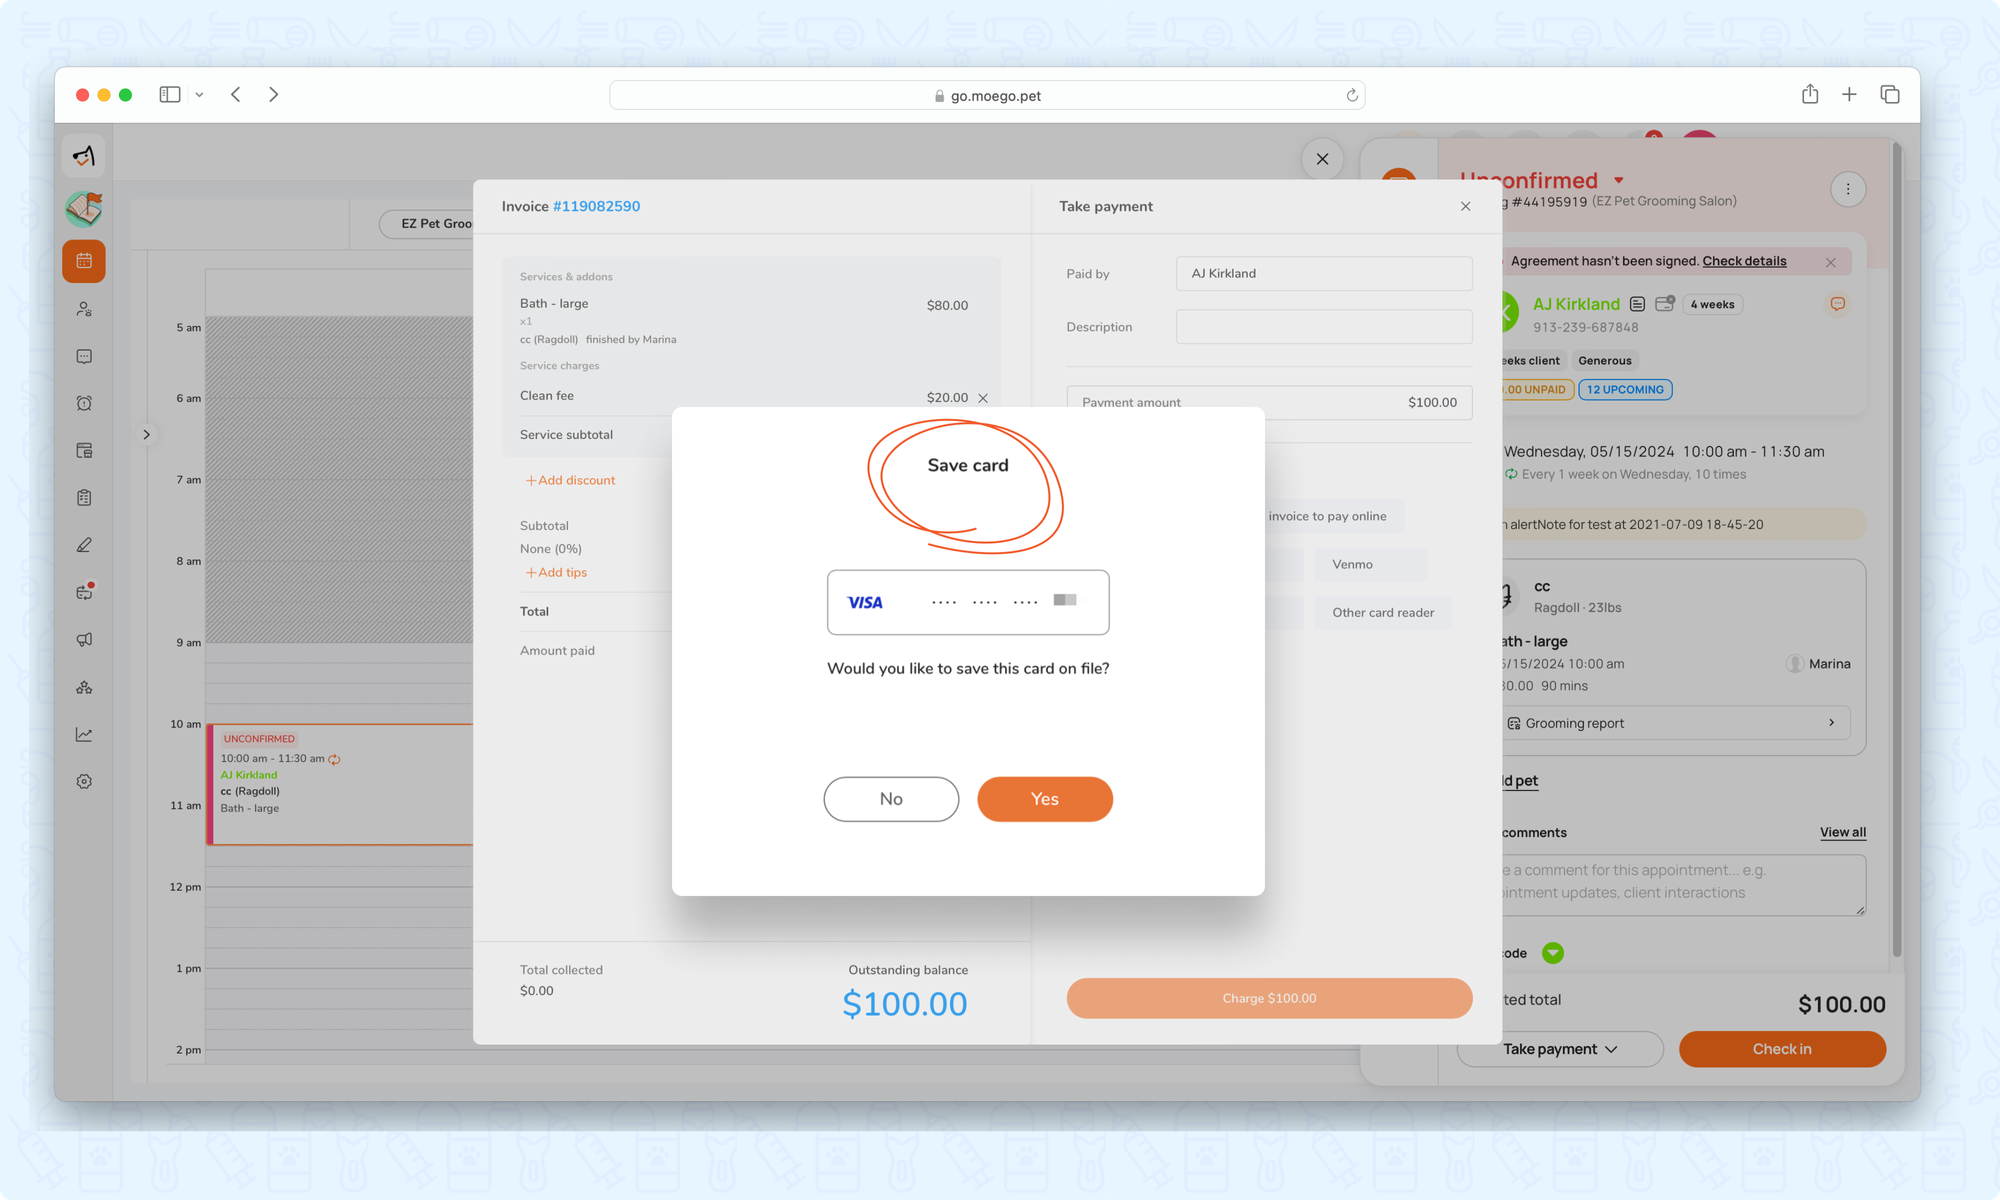Open the clients icon in sidebar
The height and width of the screenshot is (1200, 2000).
[84, 309]
